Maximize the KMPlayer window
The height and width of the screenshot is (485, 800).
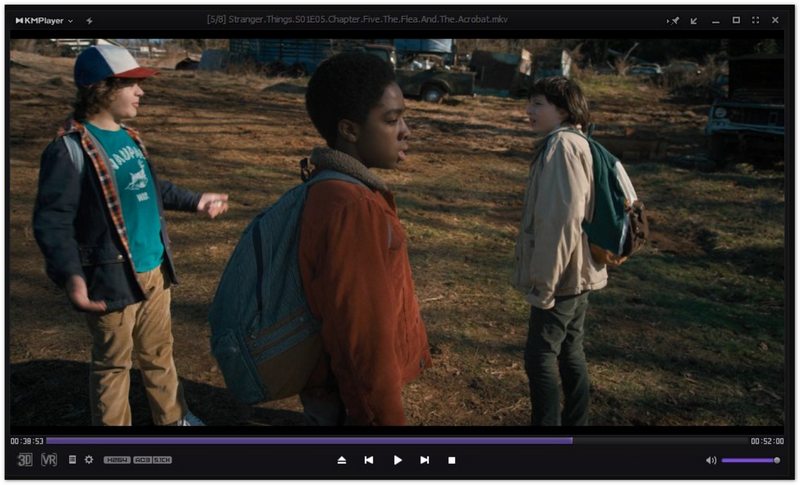[736, 20]
